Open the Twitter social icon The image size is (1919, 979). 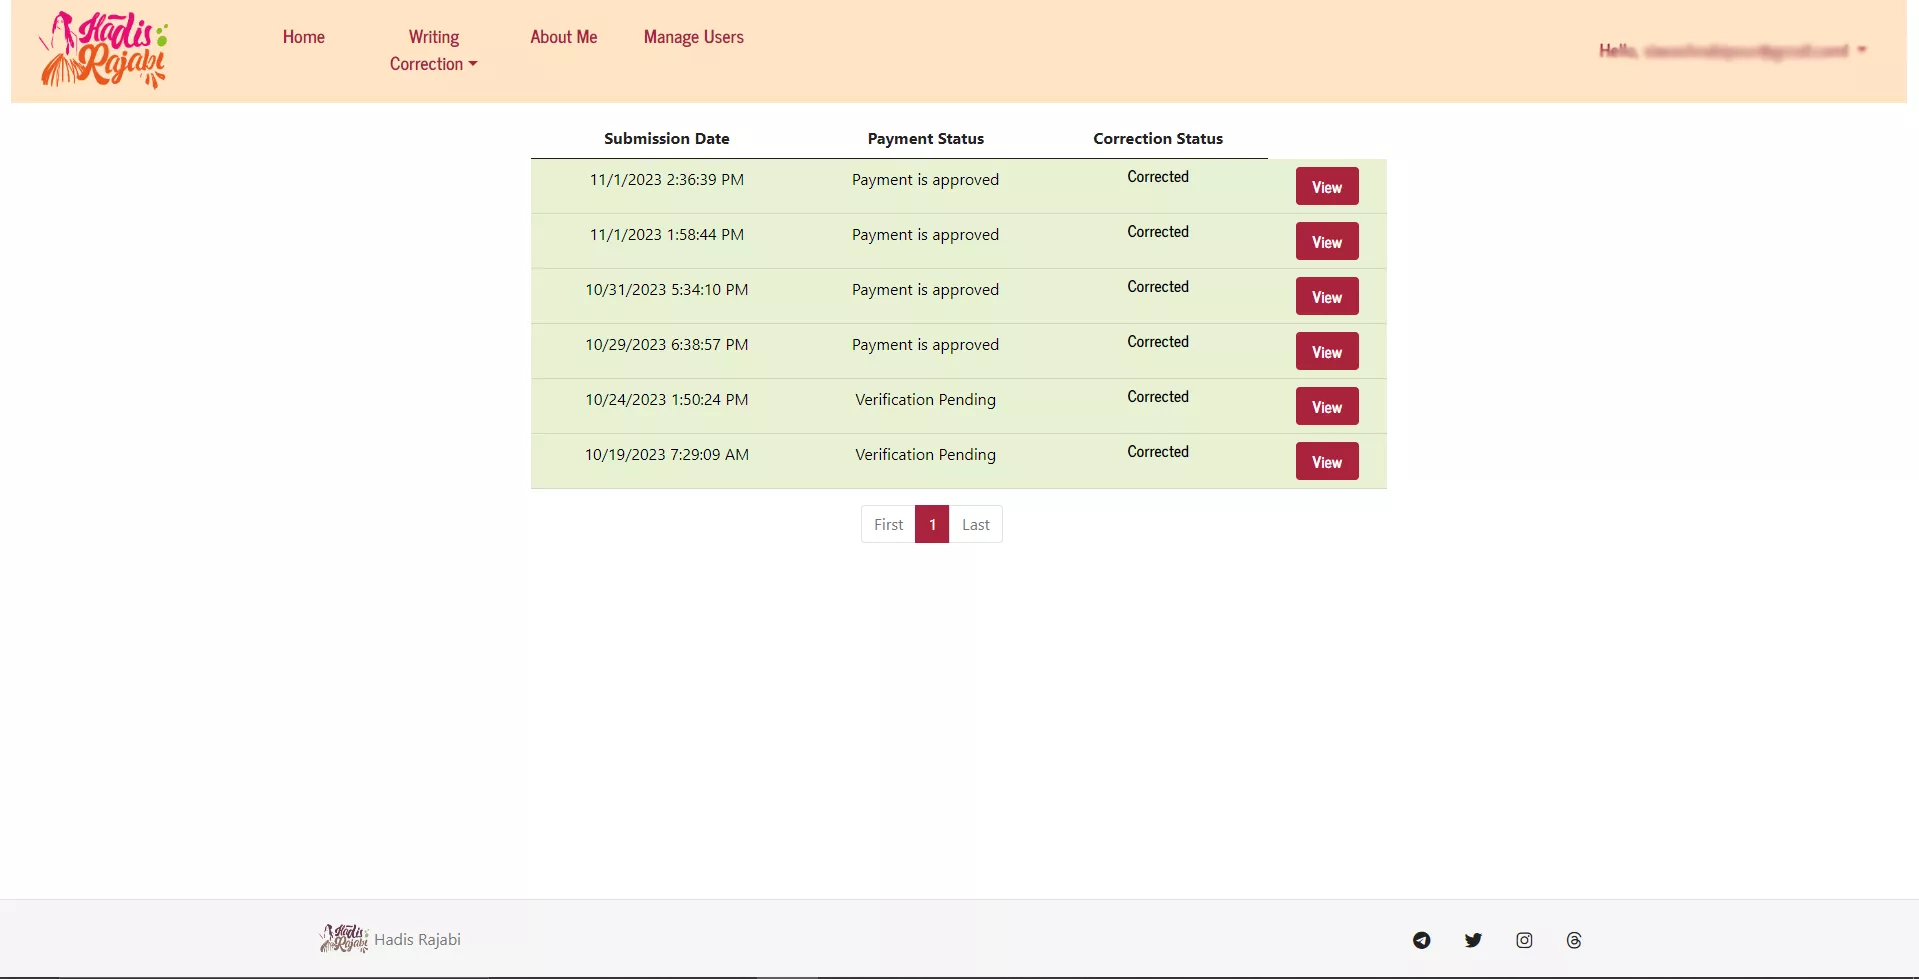tap(1473, 940)
